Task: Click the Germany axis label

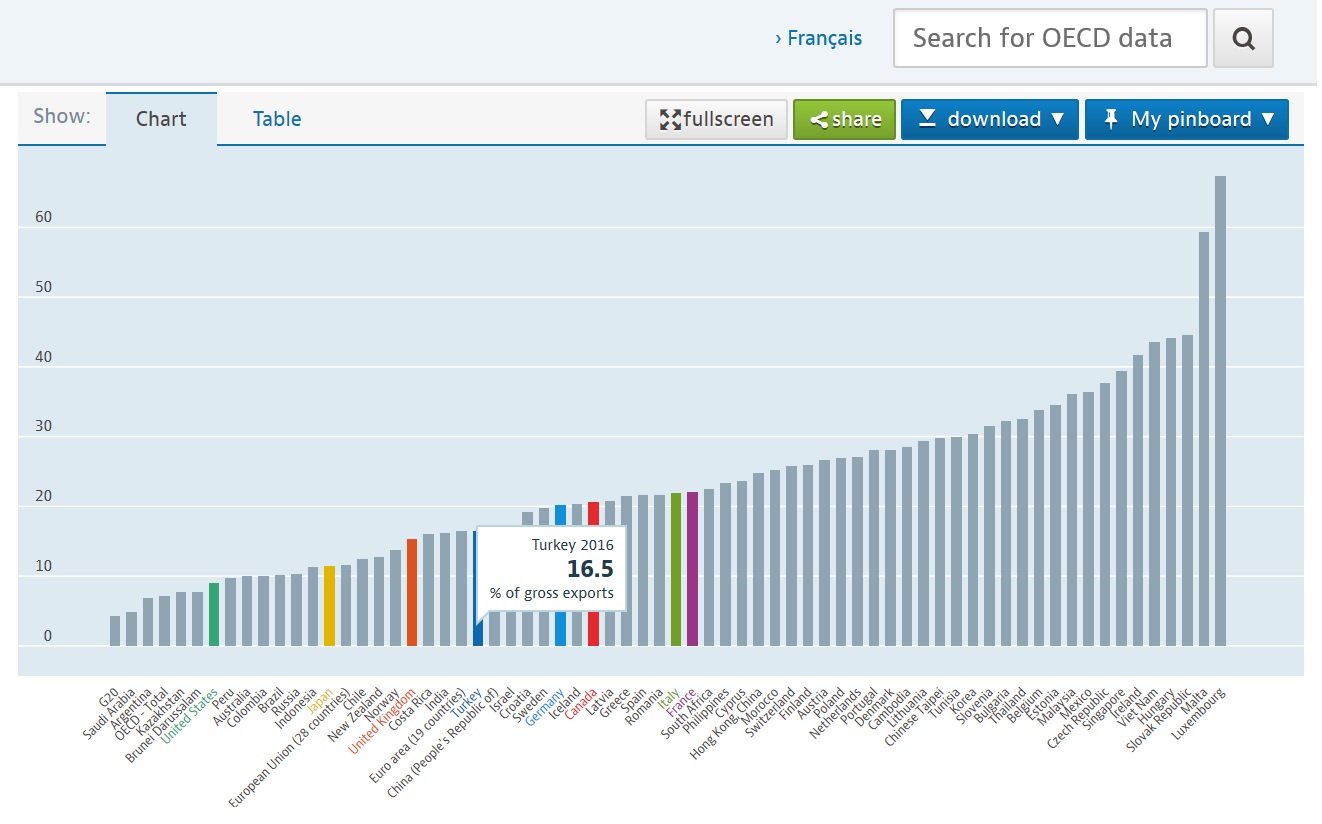Action: click(x=546, y=706)
